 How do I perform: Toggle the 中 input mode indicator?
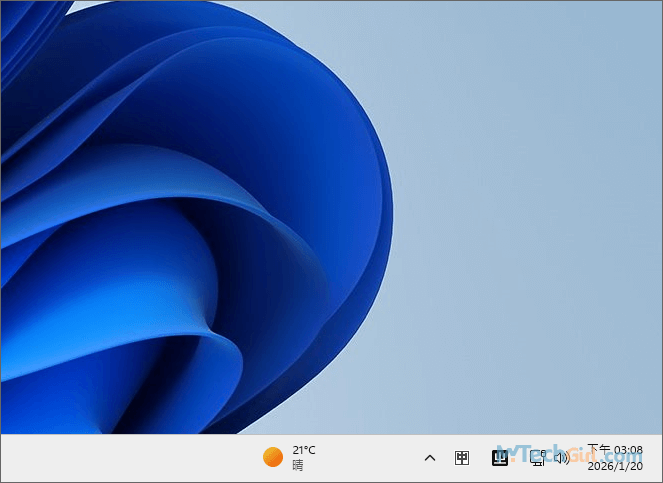[462, 458]
